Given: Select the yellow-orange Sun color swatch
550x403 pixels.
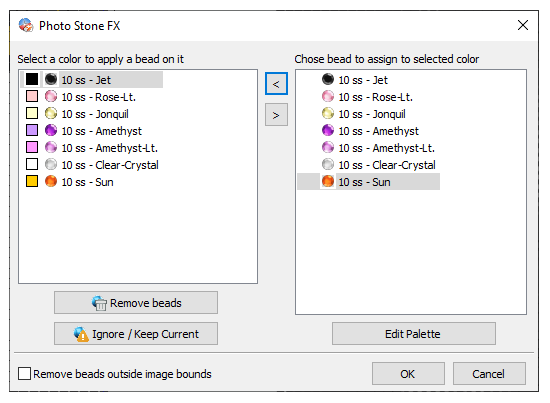Looking at the screenshot, I should (x=32, y=181).
